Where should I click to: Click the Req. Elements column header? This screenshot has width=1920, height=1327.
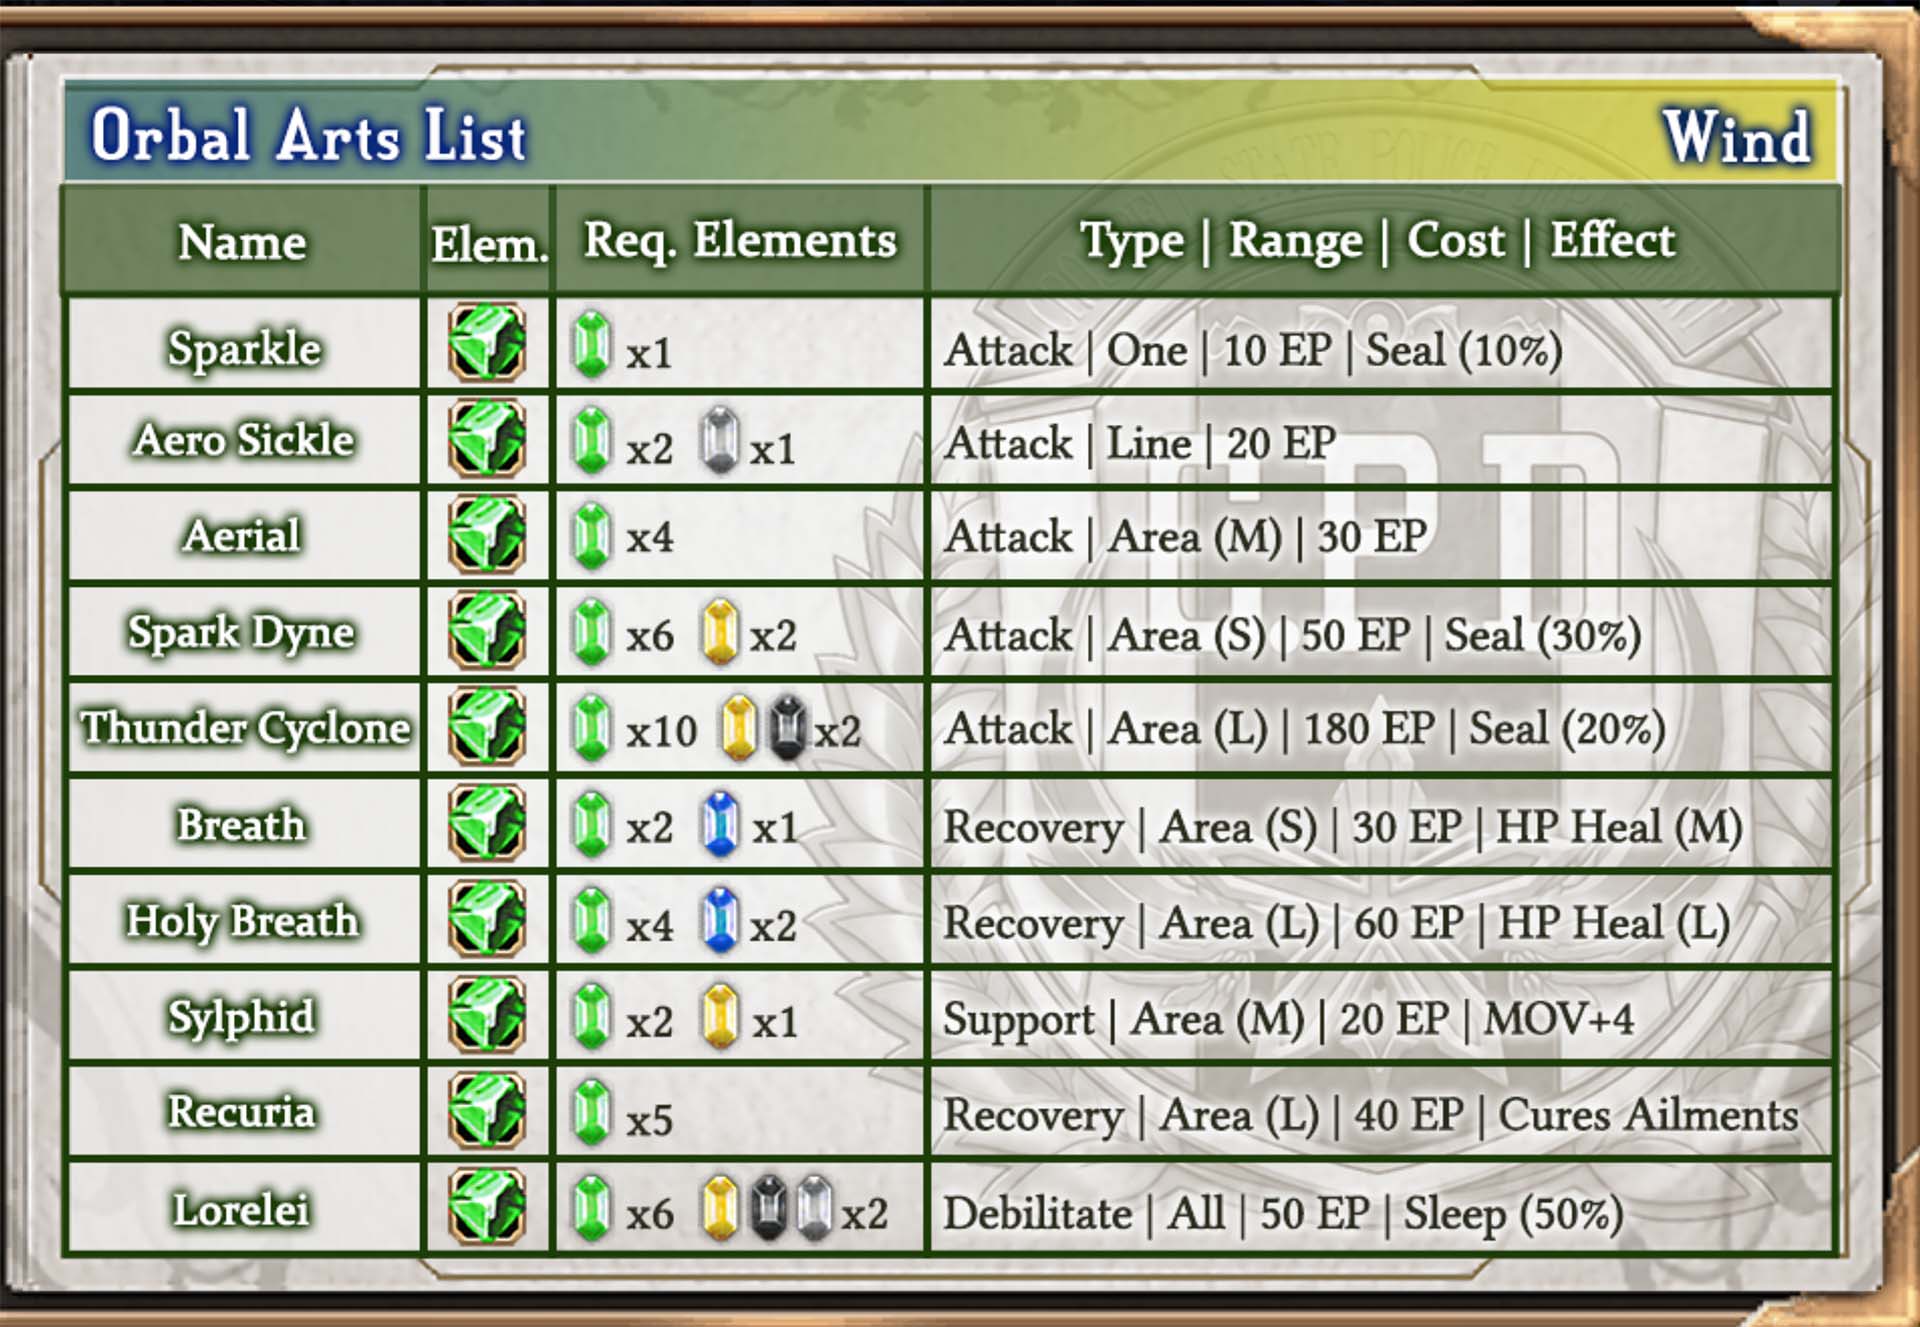(740, 241)
